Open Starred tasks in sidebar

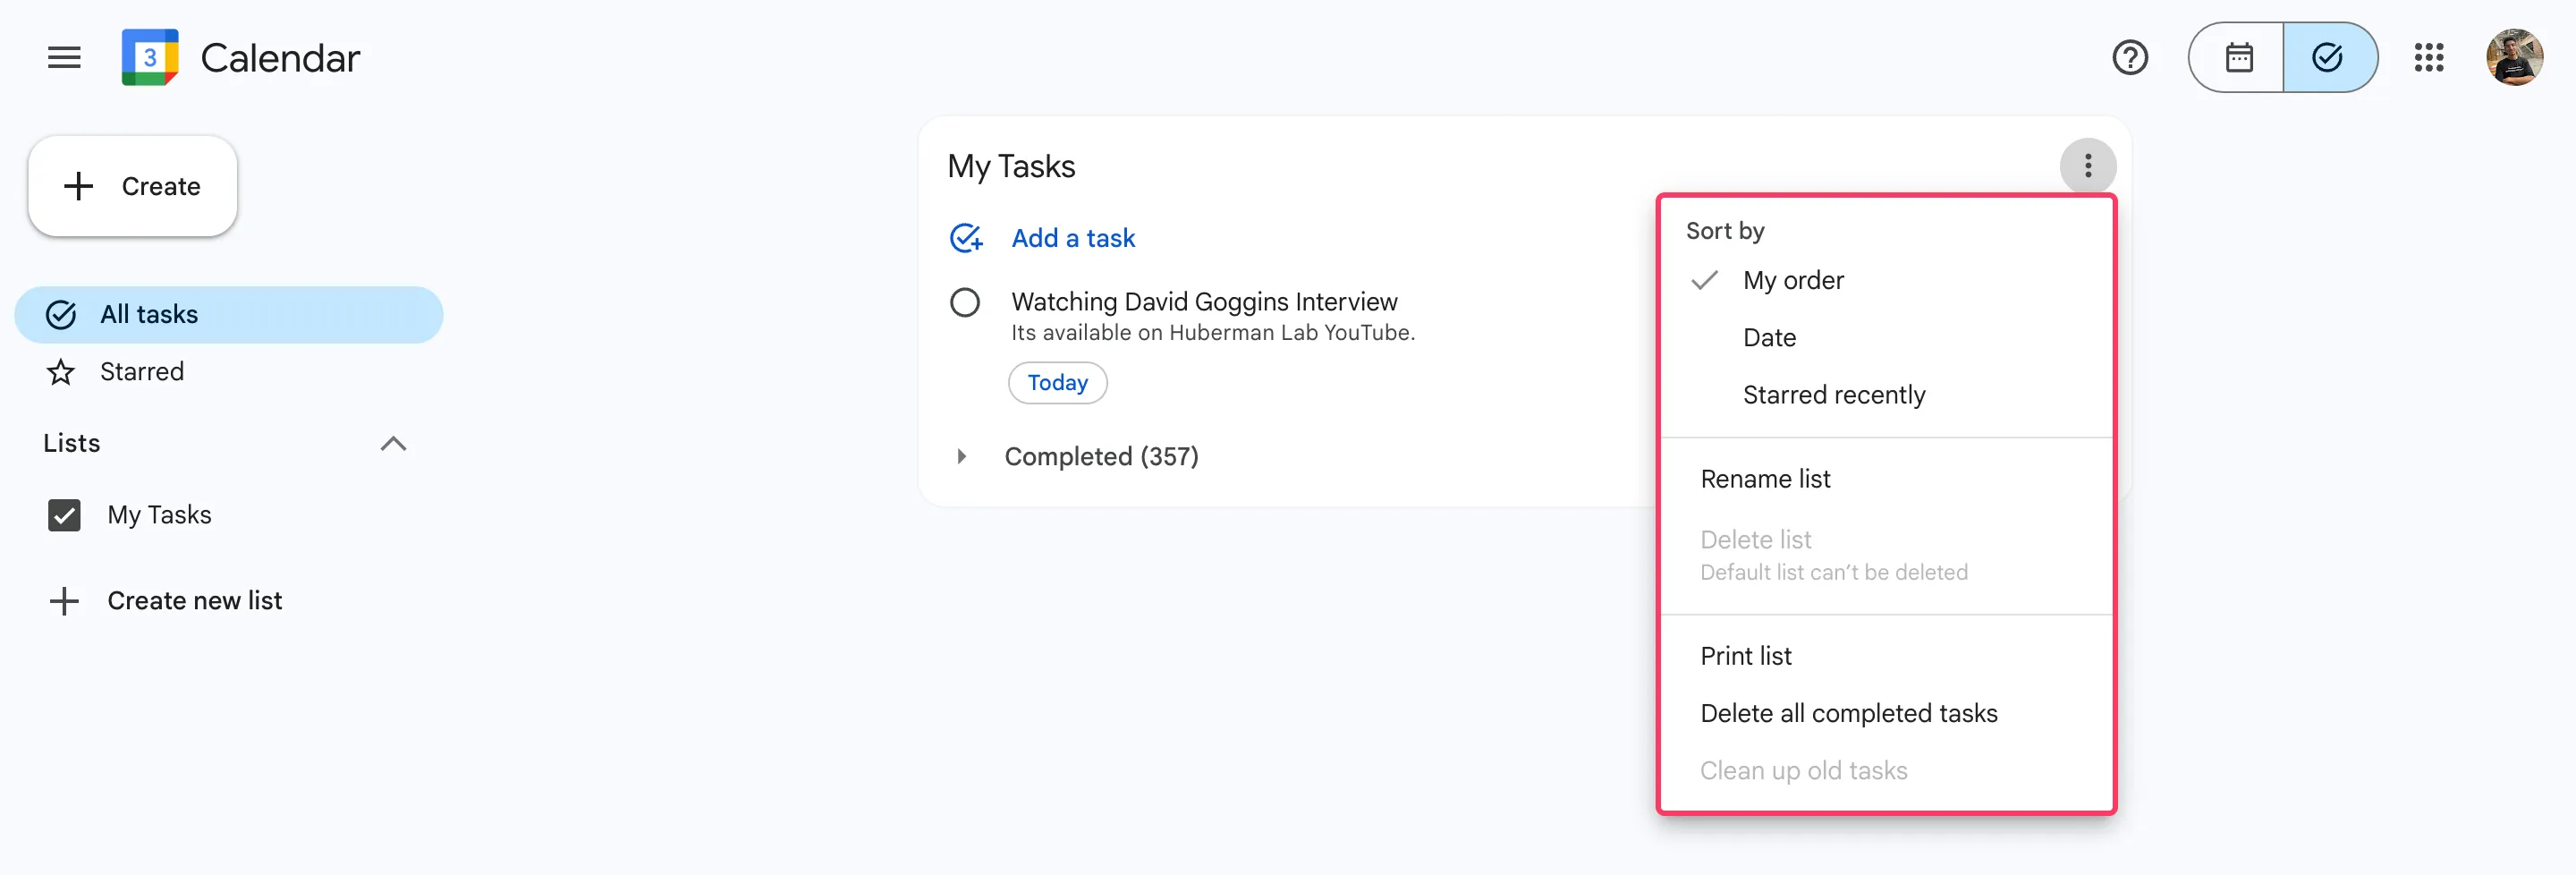(229, 372)
